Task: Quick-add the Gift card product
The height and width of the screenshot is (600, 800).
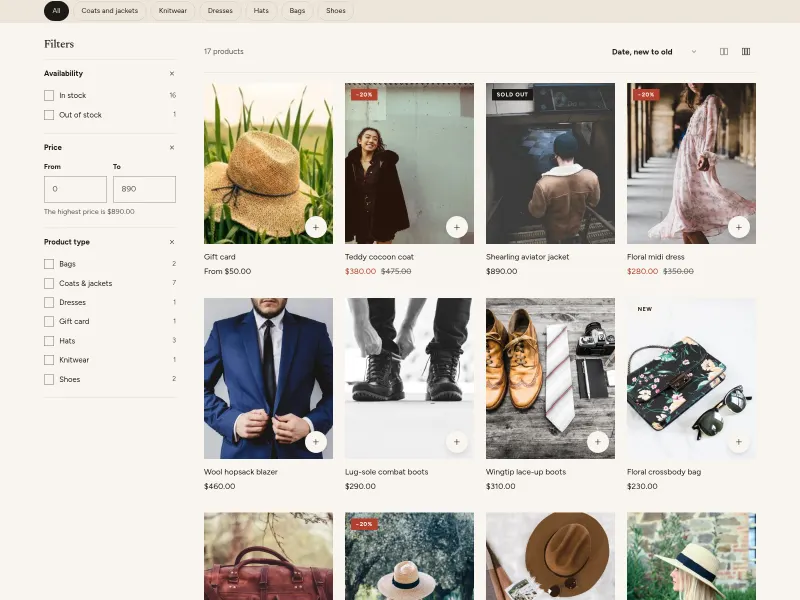Action: [x=316, y=227]
